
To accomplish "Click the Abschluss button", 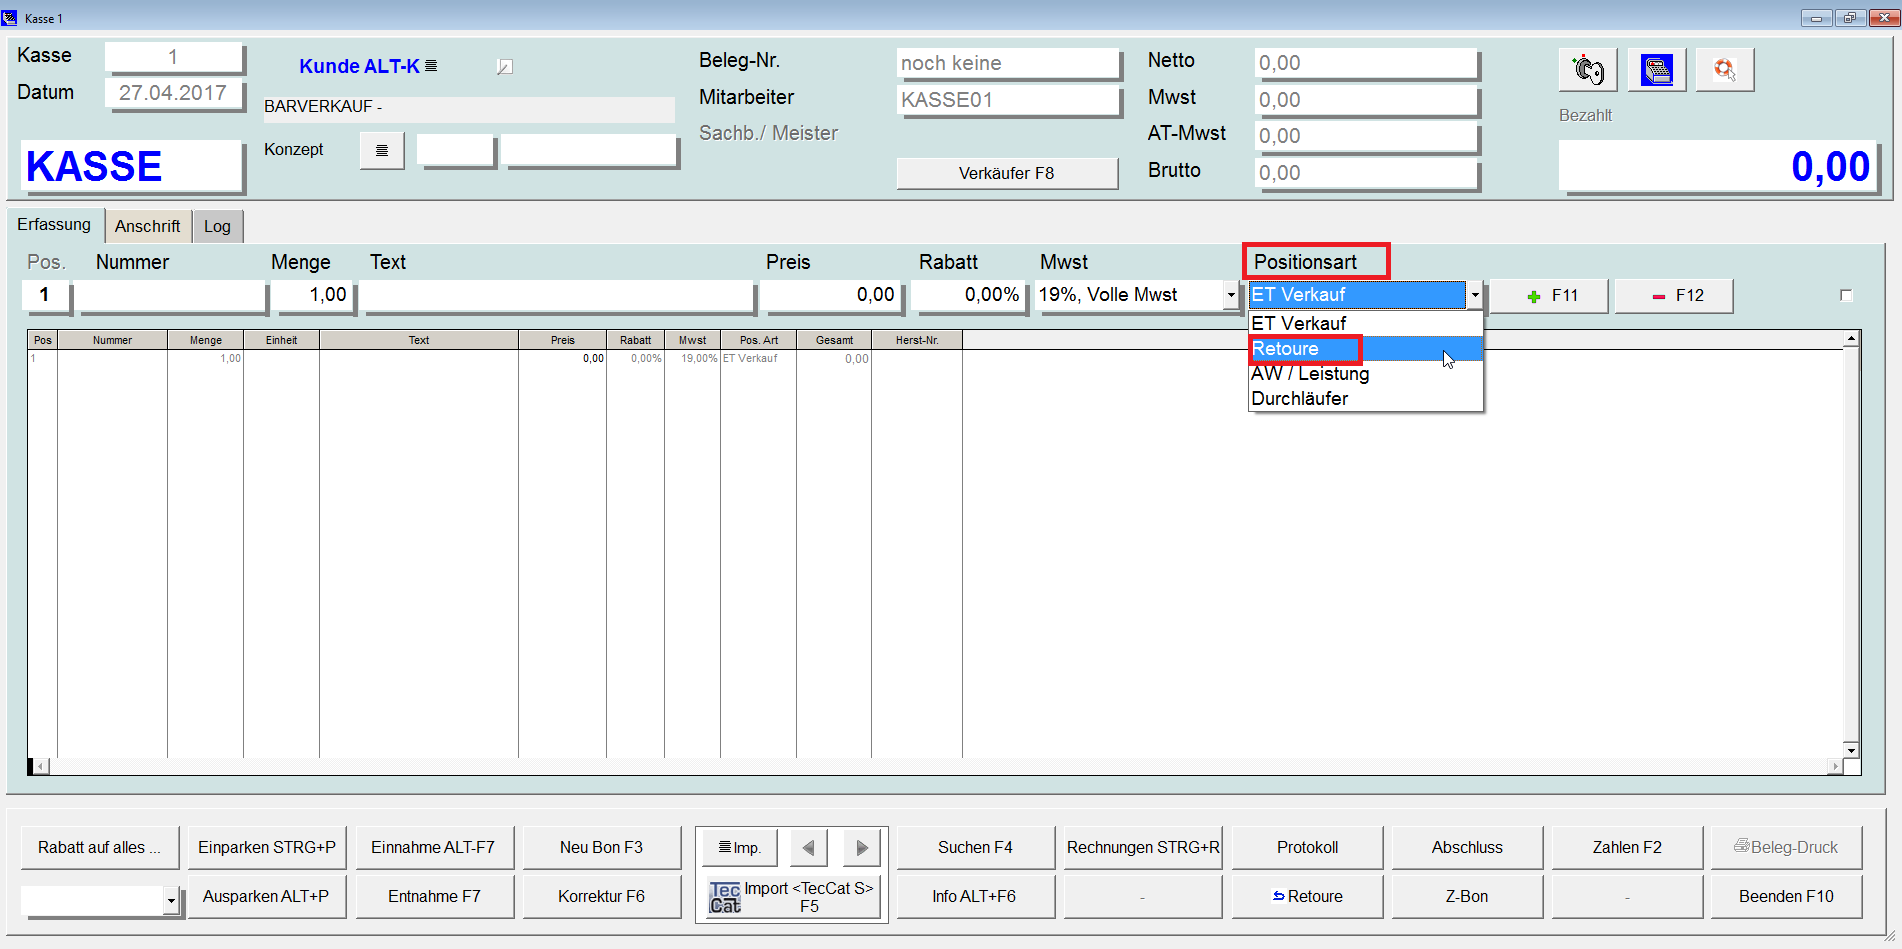I will pos(1467,848).
